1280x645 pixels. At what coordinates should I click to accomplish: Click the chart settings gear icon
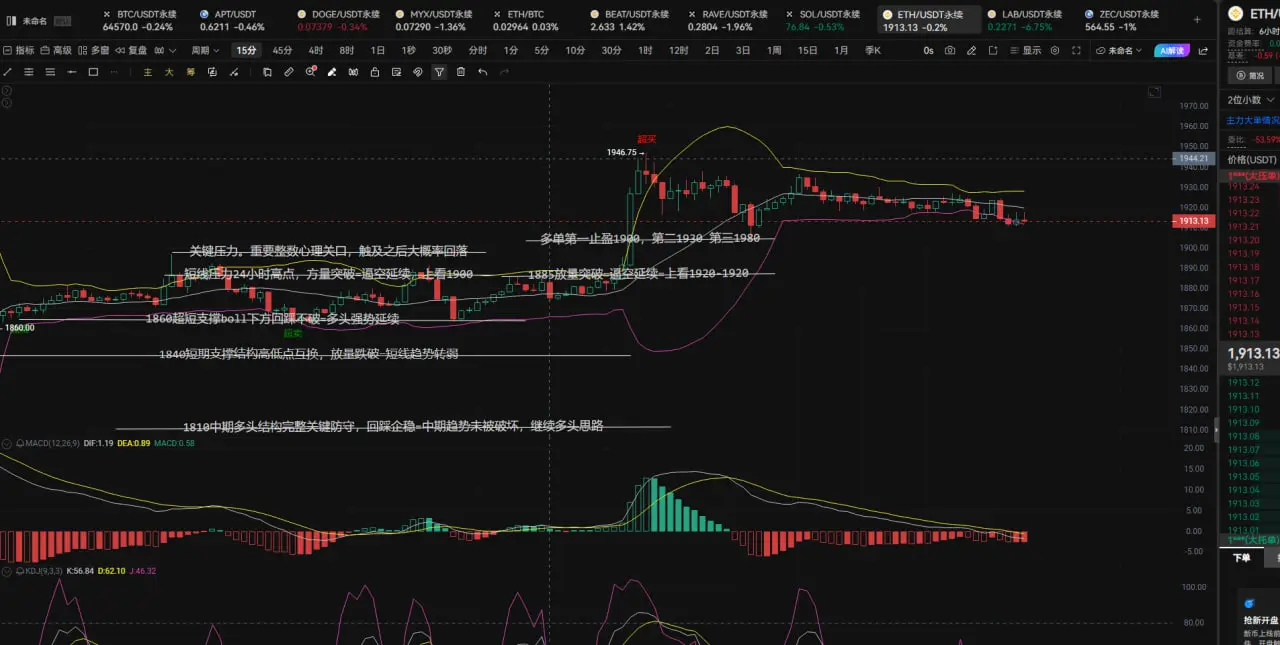coord(1054,50)
